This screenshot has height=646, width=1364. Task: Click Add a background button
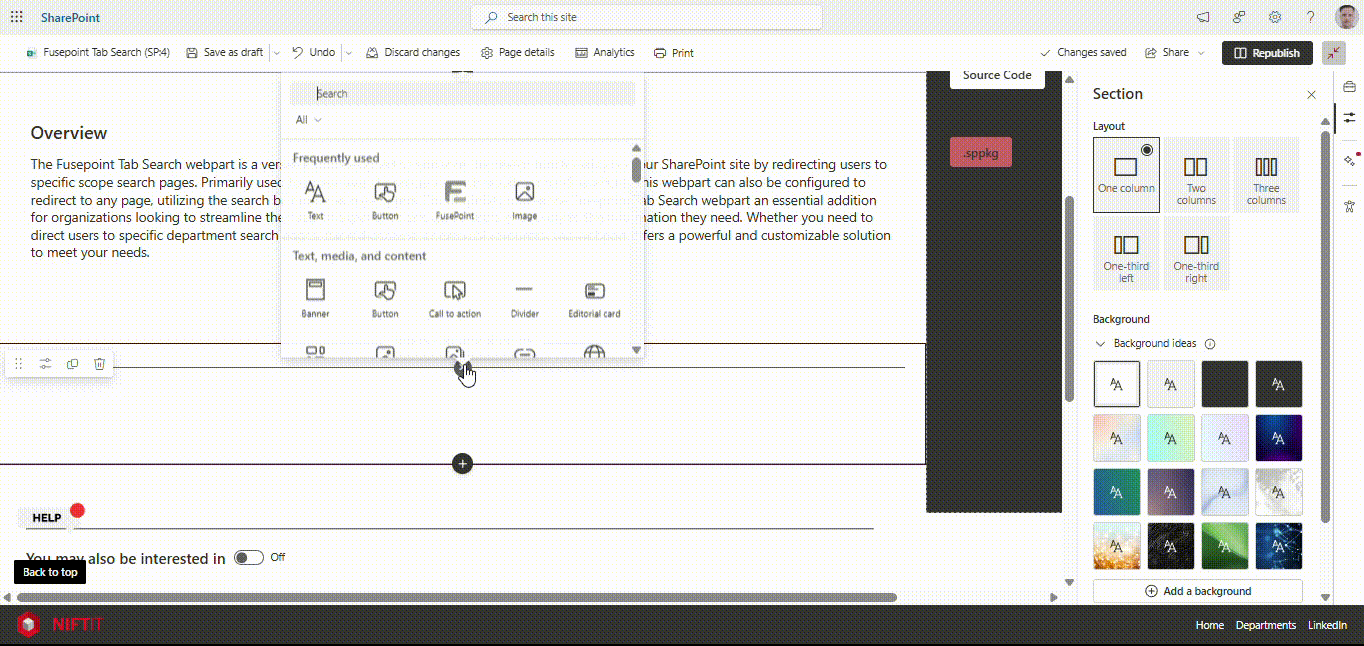click(x=1198, y=591)
